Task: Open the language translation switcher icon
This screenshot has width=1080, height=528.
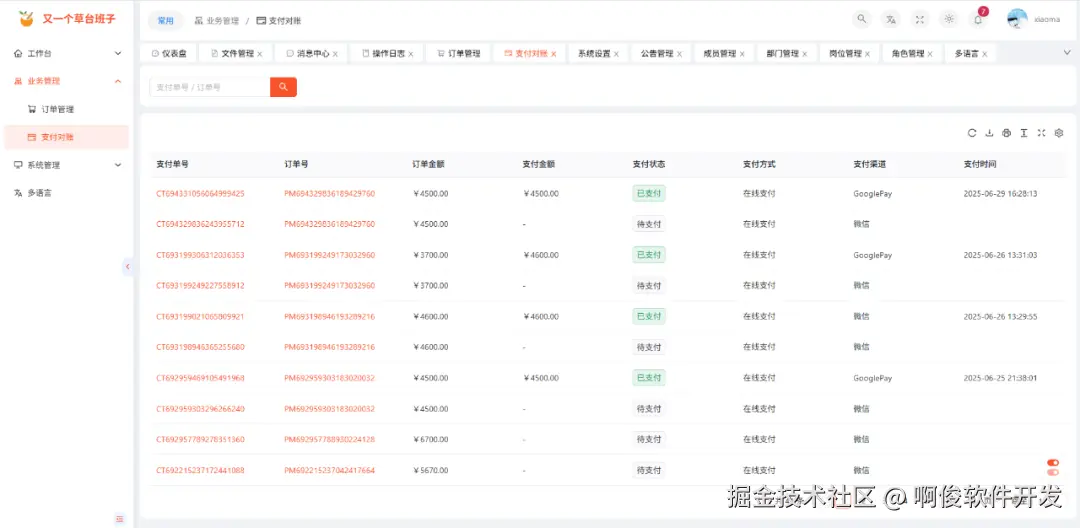Action: [x=891, y=19]
